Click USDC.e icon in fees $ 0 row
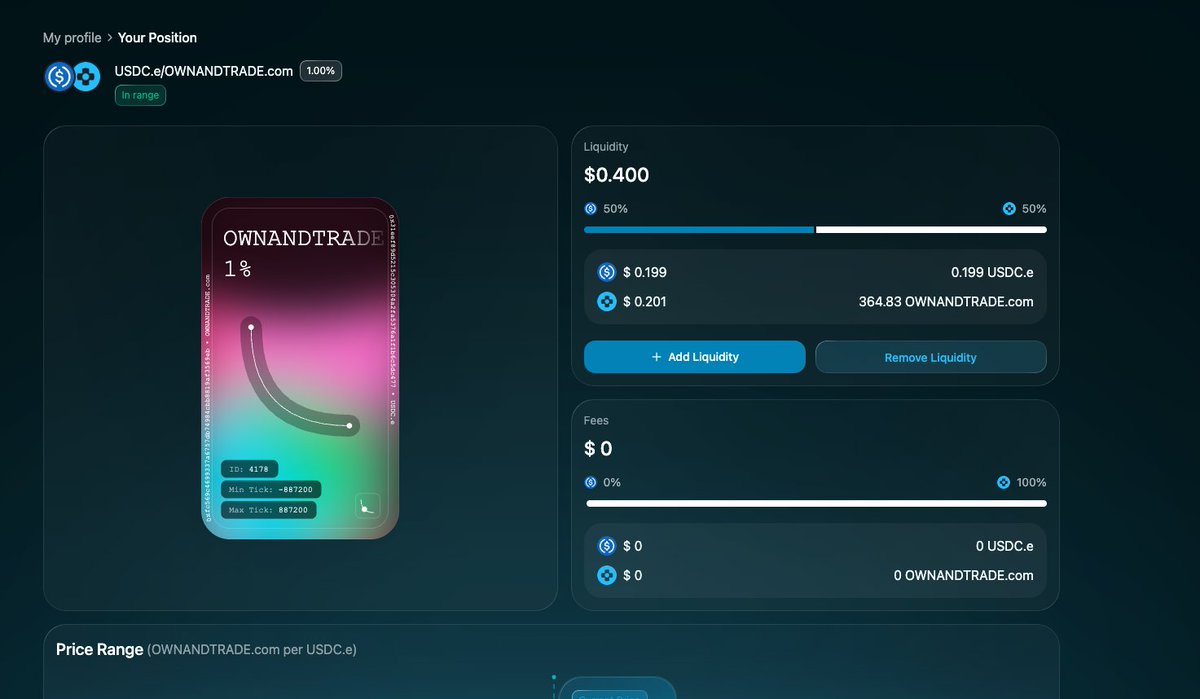The height and width of the screenshot is (699, 1200). click(x=606, y=546)
